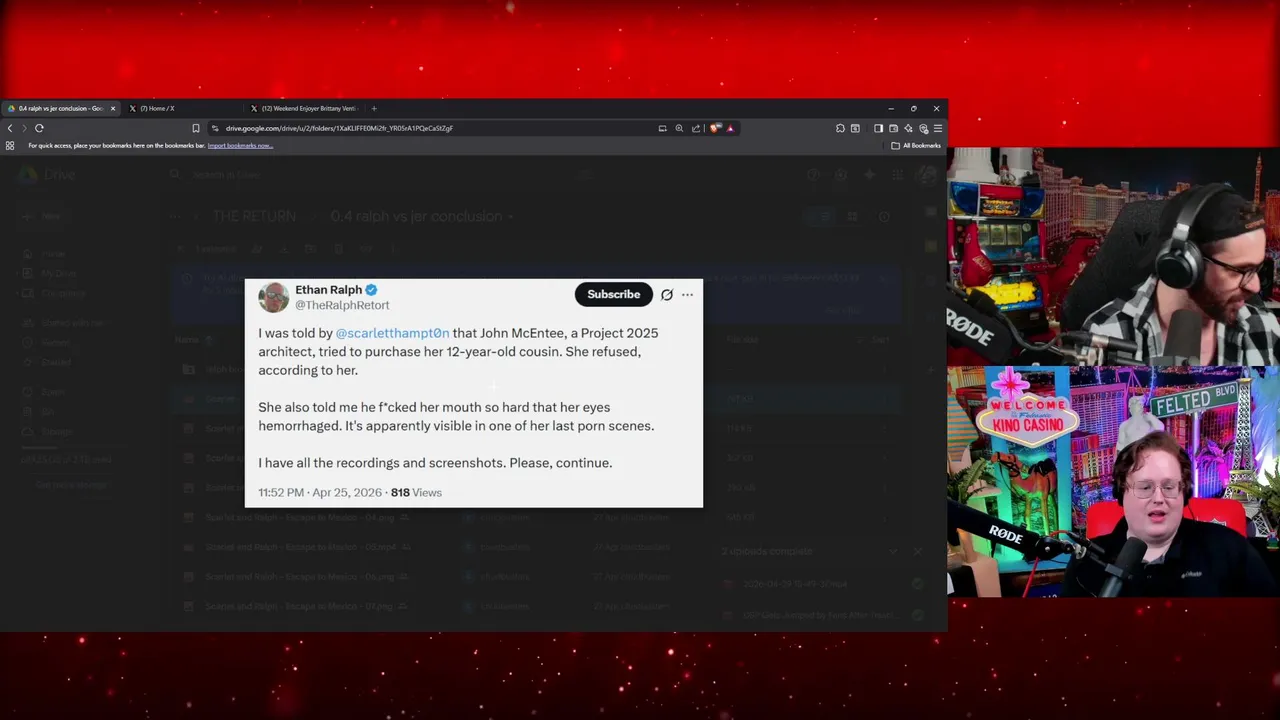Bookmark this page using address bar icon

(196, 128)
